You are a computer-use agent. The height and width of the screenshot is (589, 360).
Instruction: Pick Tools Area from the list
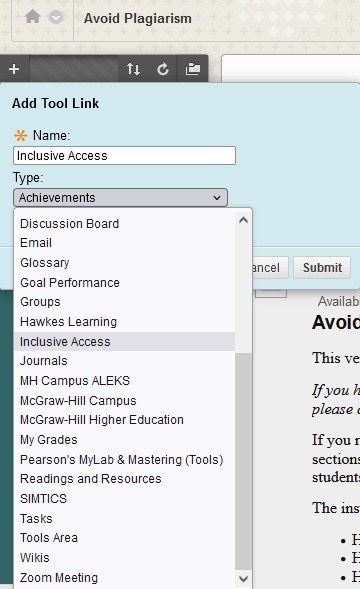pyautogui.click(x=124, y=538)
